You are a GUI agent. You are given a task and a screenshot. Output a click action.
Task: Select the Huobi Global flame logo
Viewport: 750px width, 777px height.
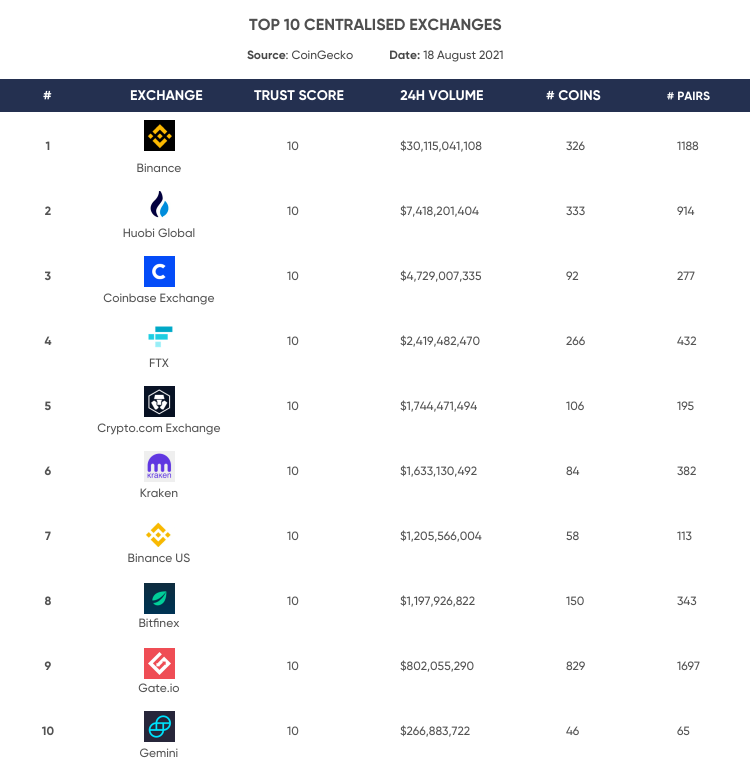point(159,204)
